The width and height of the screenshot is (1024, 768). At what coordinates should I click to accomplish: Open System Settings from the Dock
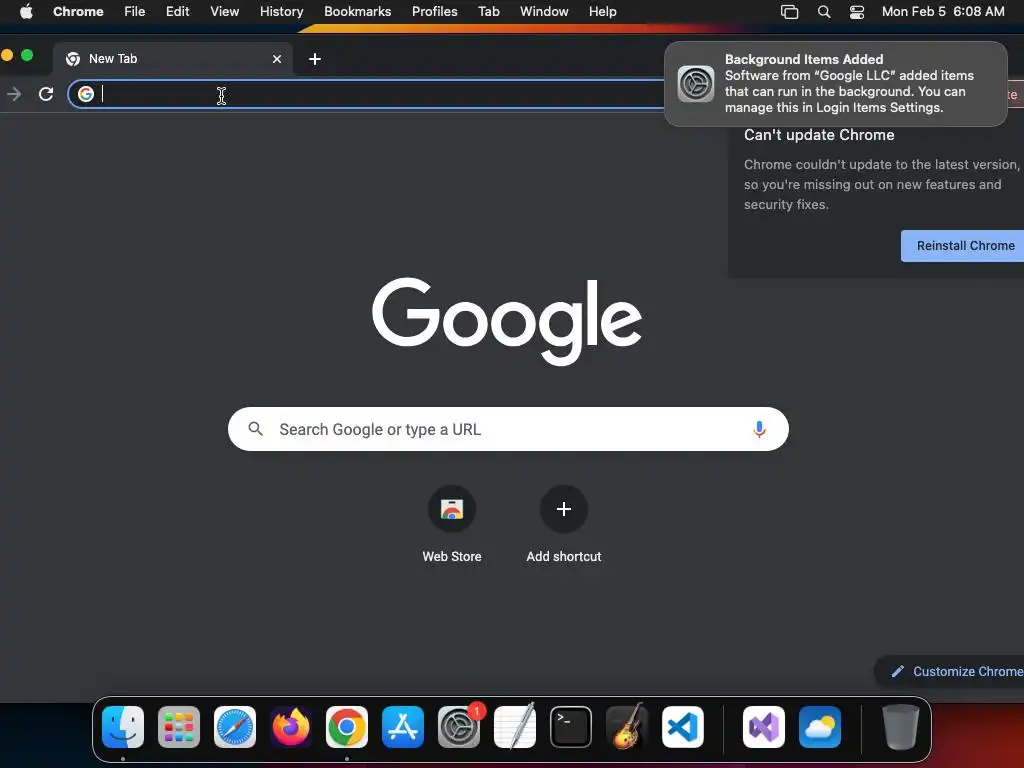click(x=459, y=727)
